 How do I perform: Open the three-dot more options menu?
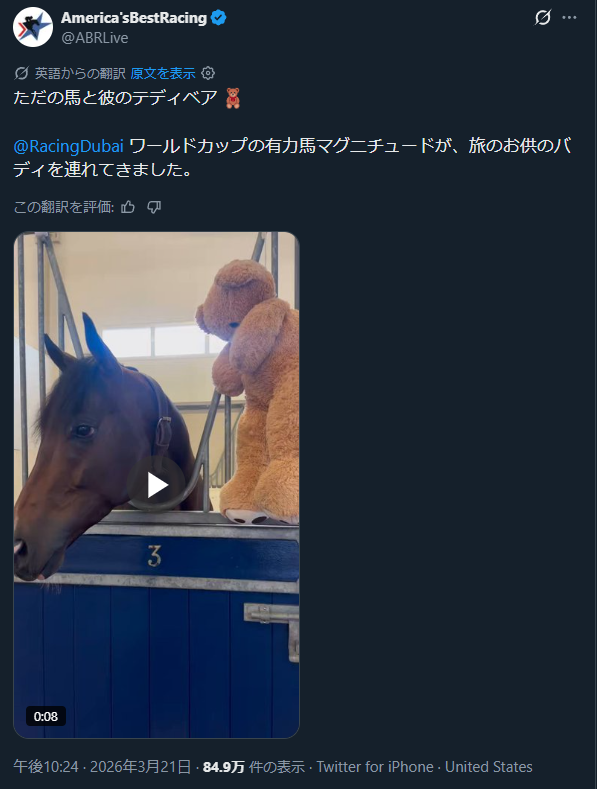click(569, 18)
